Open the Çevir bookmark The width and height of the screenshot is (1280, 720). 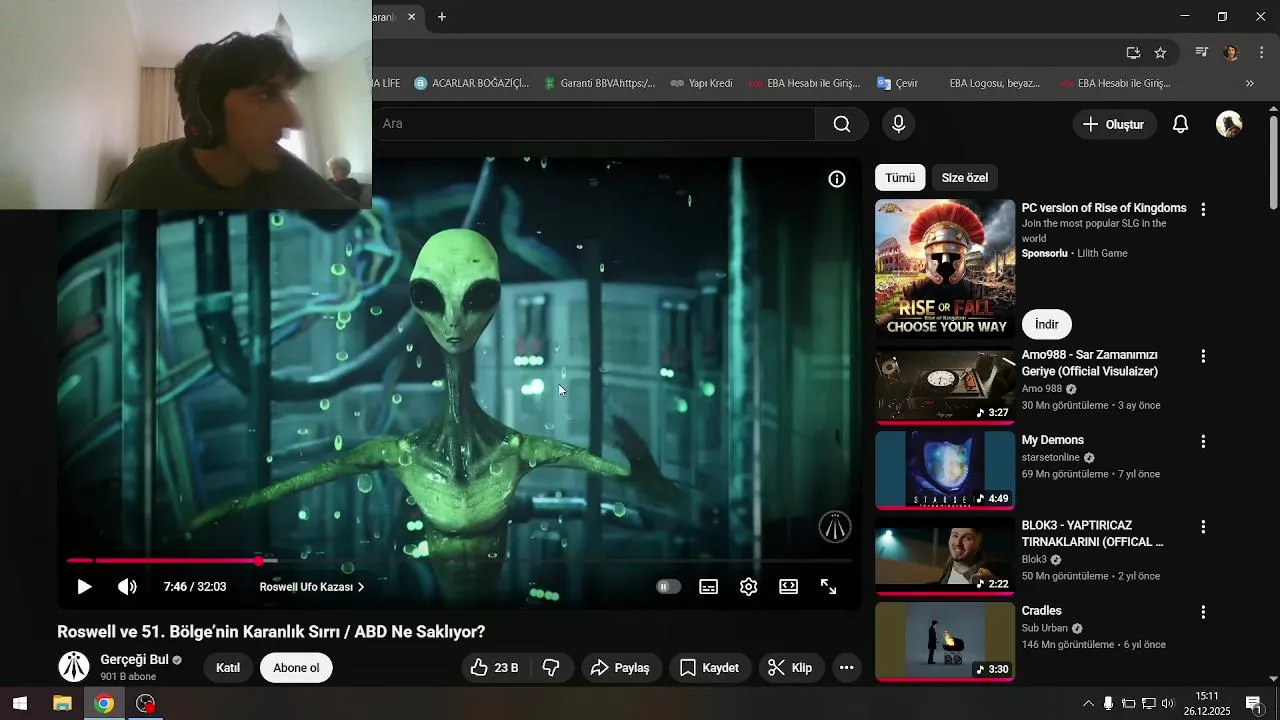click(x=897, y=83)
